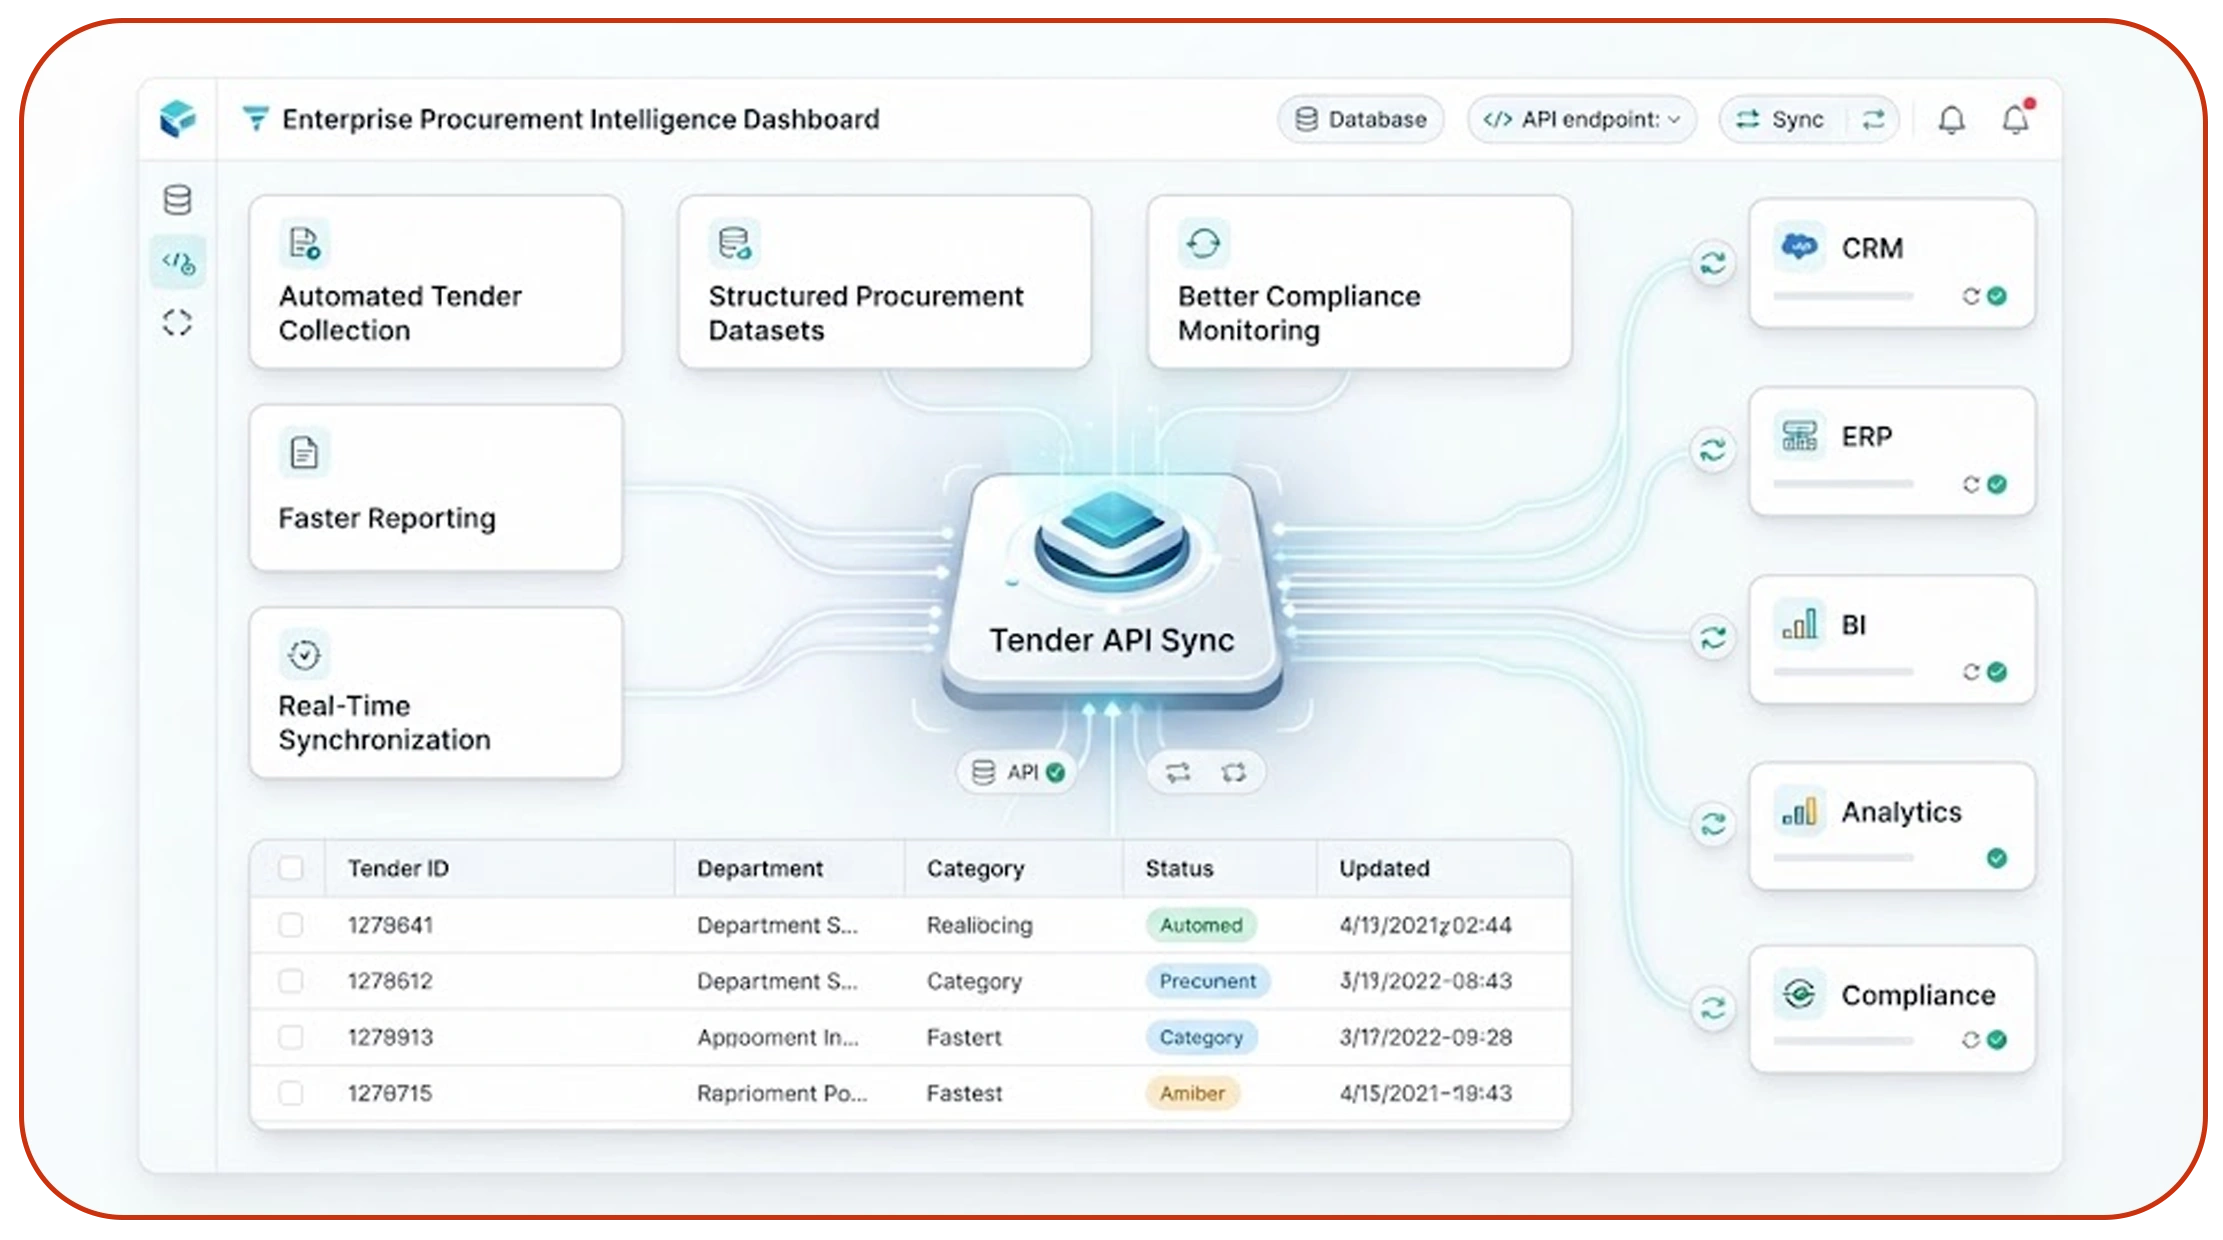Open the Real-Time Synchronization card
Image resolution: width=2223 pixels, height=1240 pixels.
point(436,693)
